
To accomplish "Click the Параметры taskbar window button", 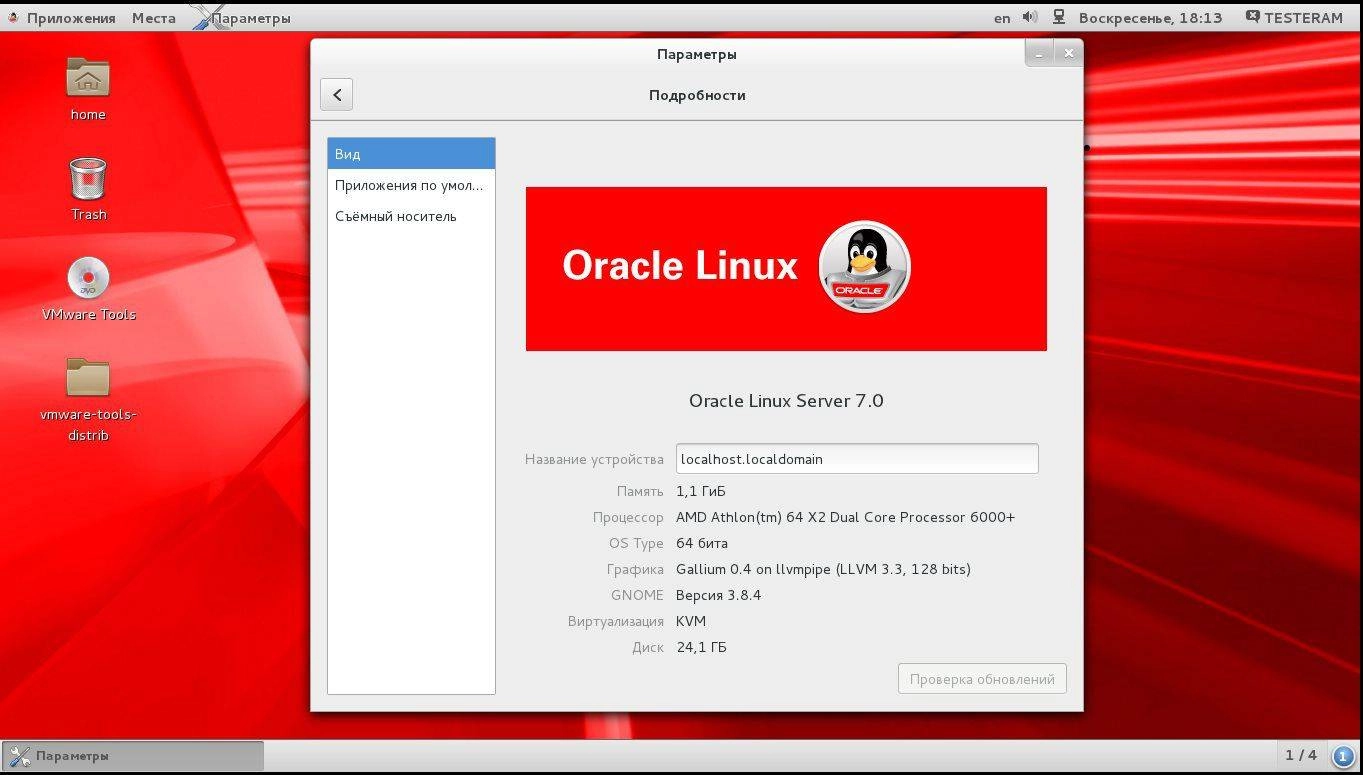I will (x=133, y=756).
